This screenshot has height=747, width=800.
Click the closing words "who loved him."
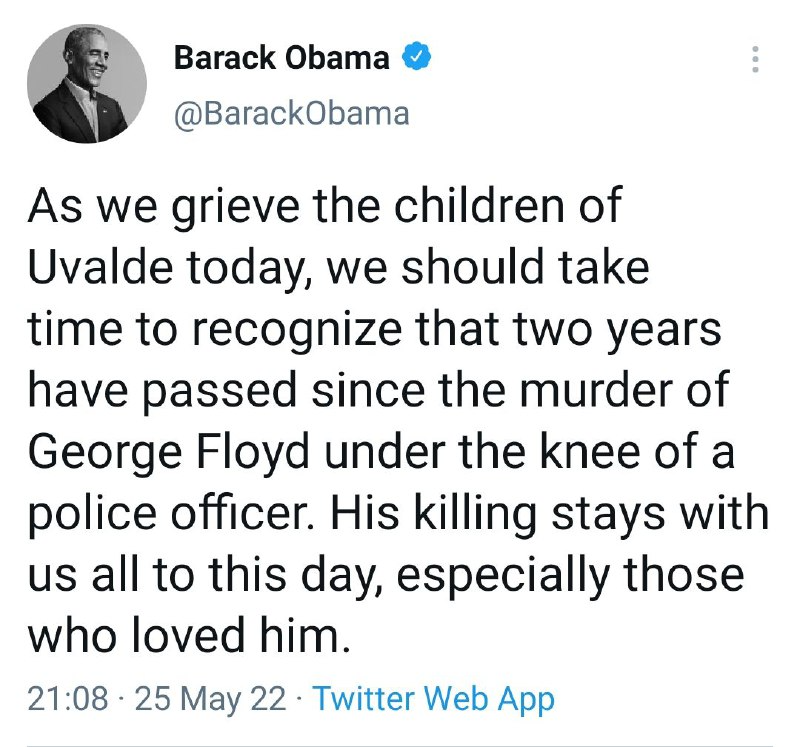(190, 635)
